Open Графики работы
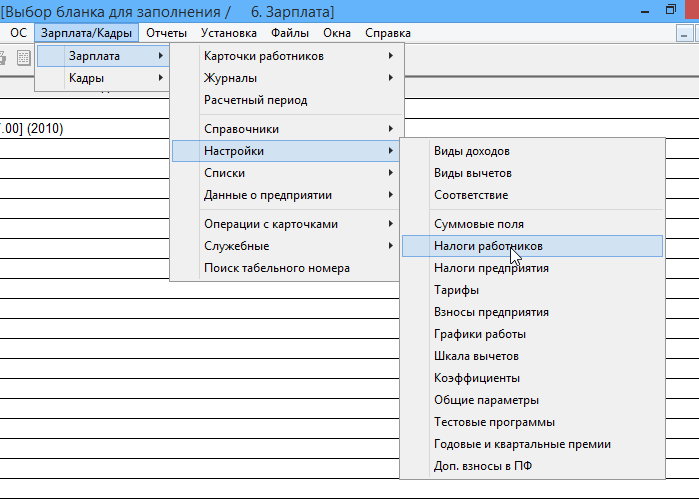This screenshot has height=500, width=699. click(532, 334)
